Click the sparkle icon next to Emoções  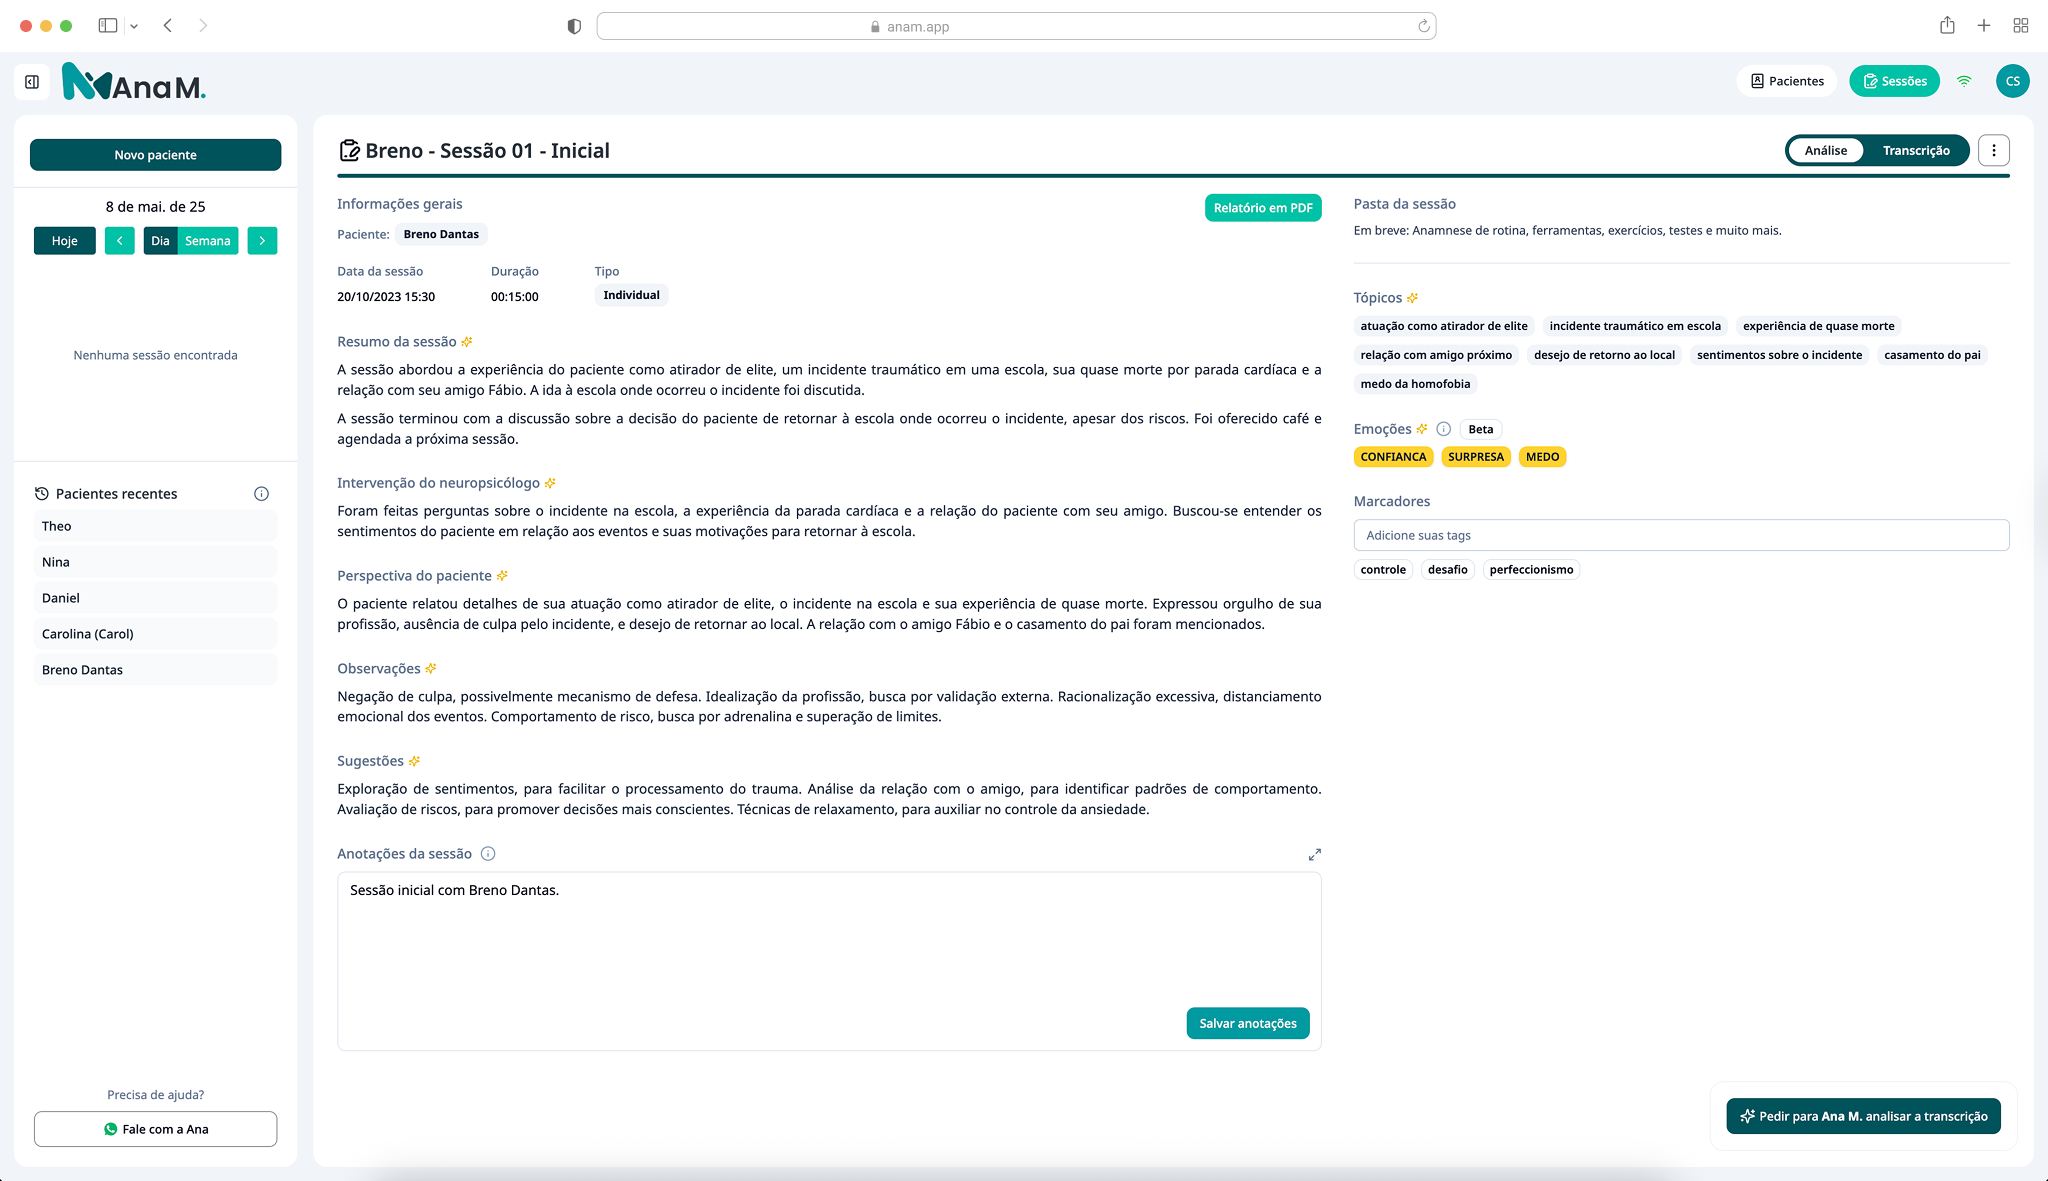tap(1422, 429)
